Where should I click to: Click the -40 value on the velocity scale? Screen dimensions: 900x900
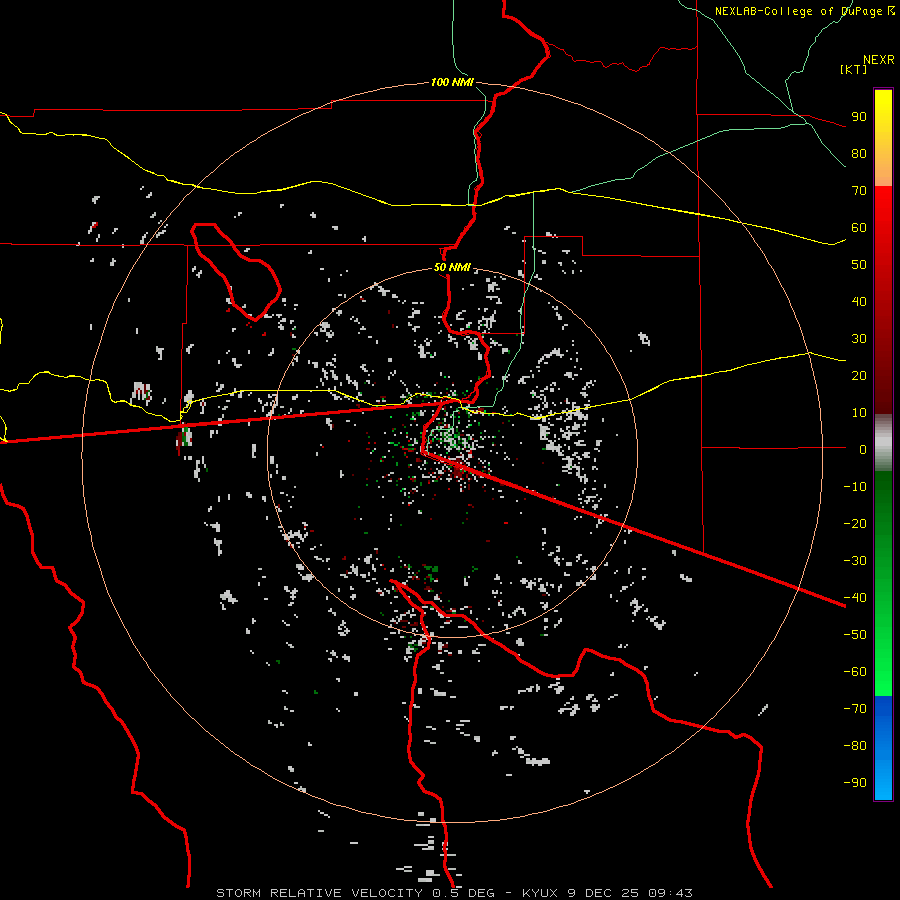click(x=855, y=598)
